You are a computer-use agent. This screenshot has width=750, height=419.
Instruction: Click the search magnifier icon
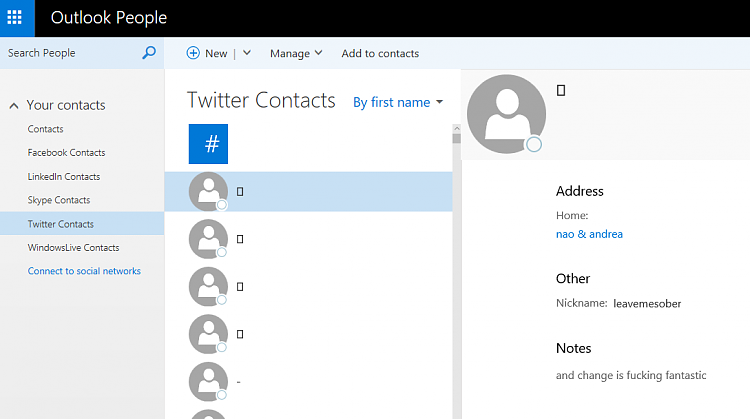(149, 53)
